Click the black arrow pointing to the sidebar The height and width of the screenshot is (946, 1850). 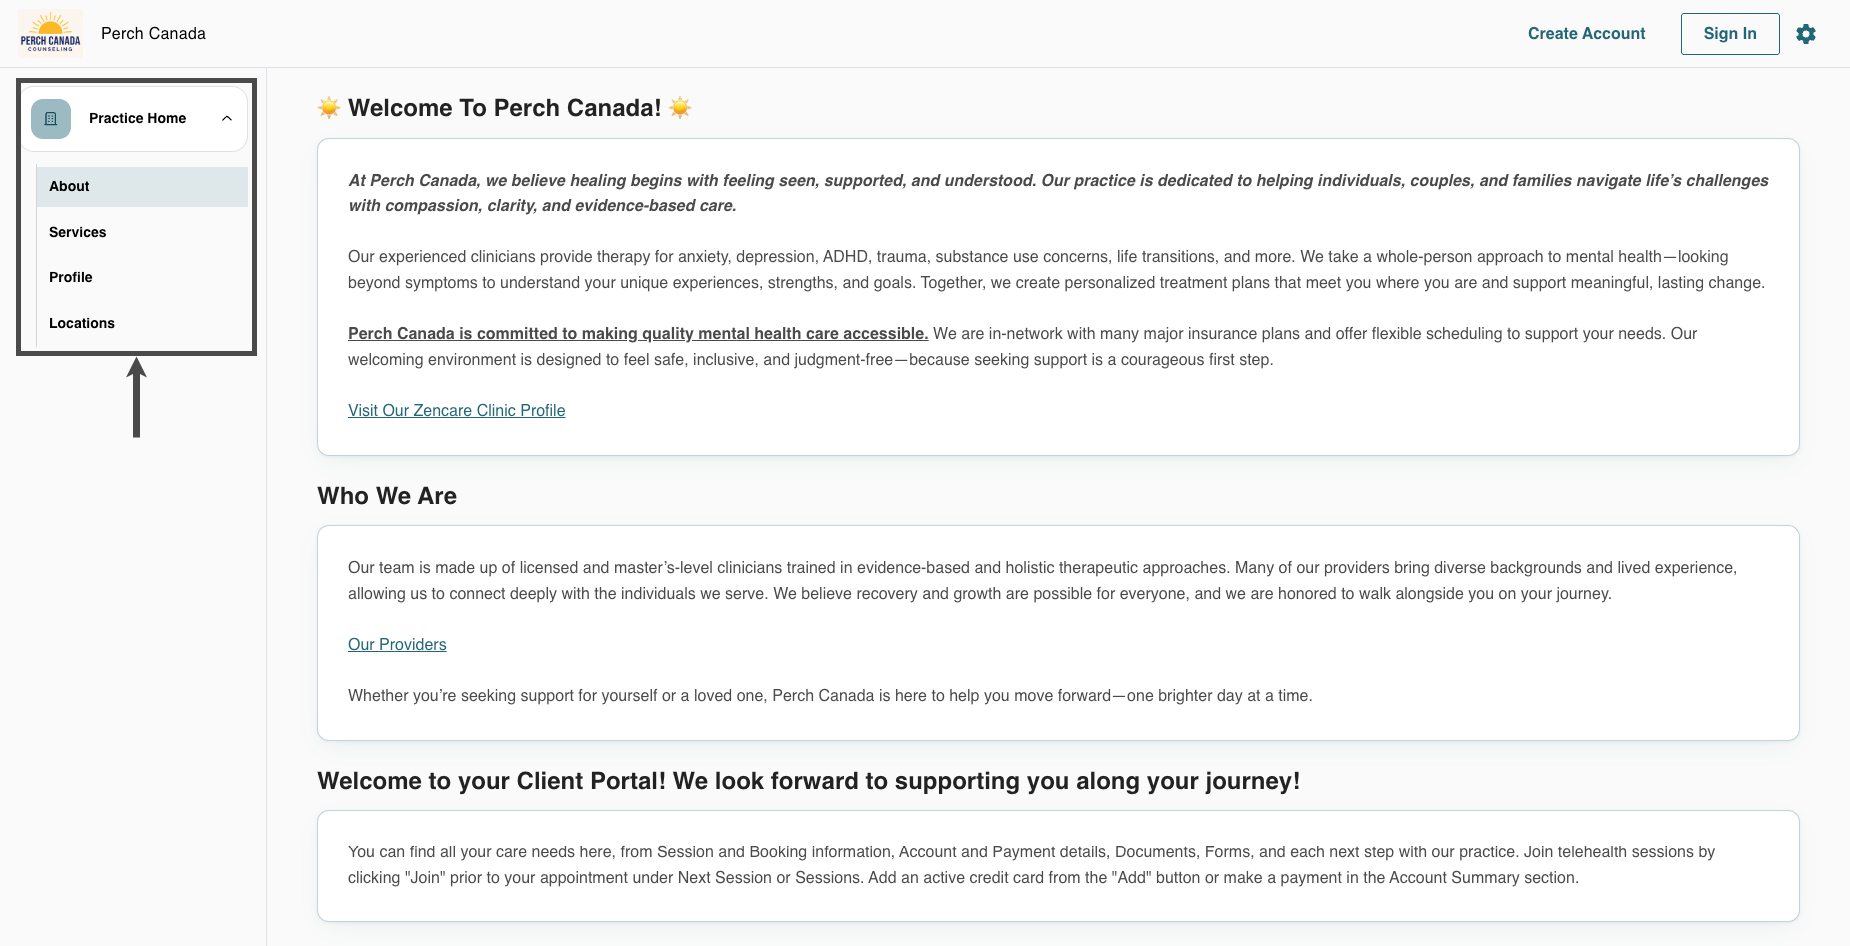click(137, 398)
